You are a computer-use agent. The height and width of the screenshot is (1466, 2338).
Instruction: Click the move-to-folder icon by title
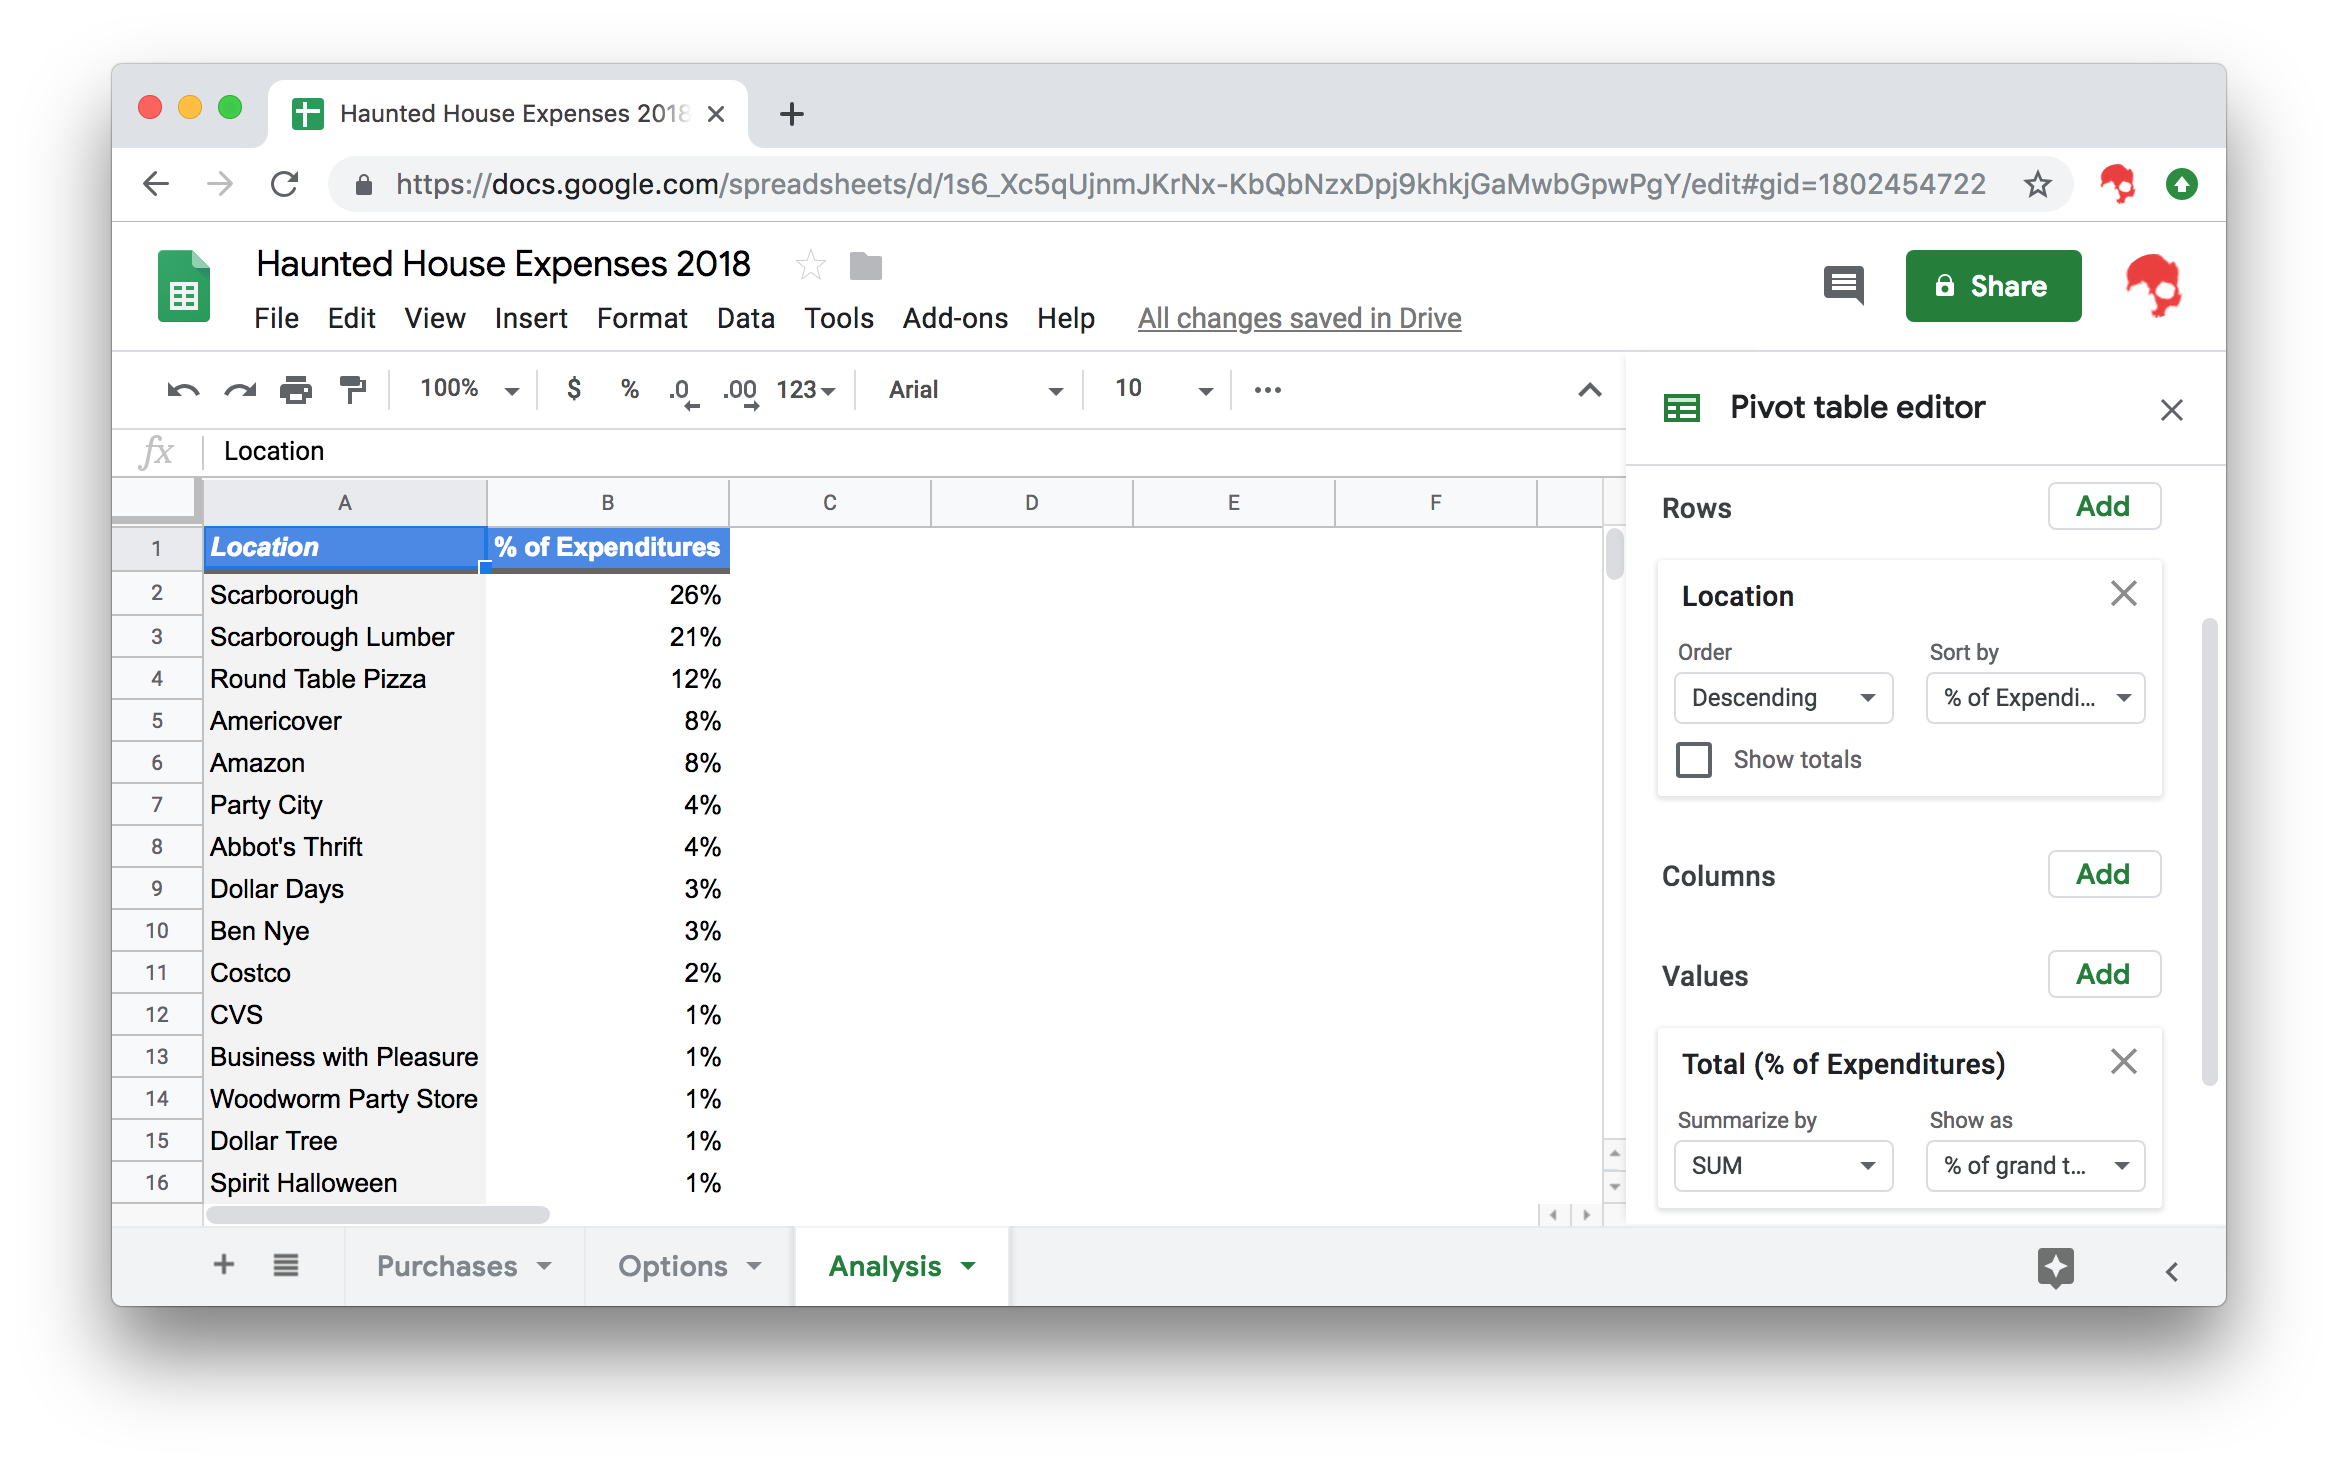[x=866, y=266]
